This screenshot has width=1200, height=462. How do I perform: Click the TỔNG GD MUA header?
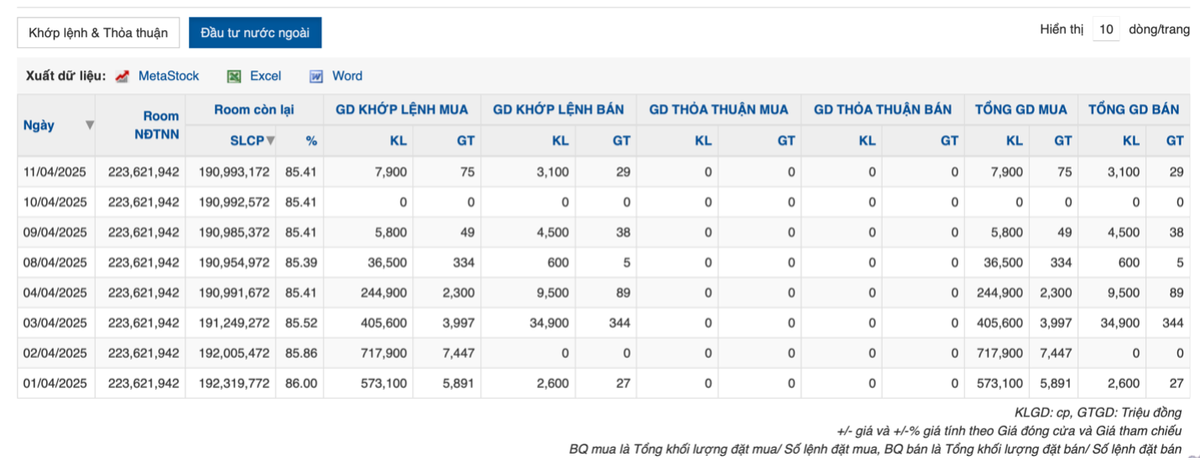(1020, 109)
